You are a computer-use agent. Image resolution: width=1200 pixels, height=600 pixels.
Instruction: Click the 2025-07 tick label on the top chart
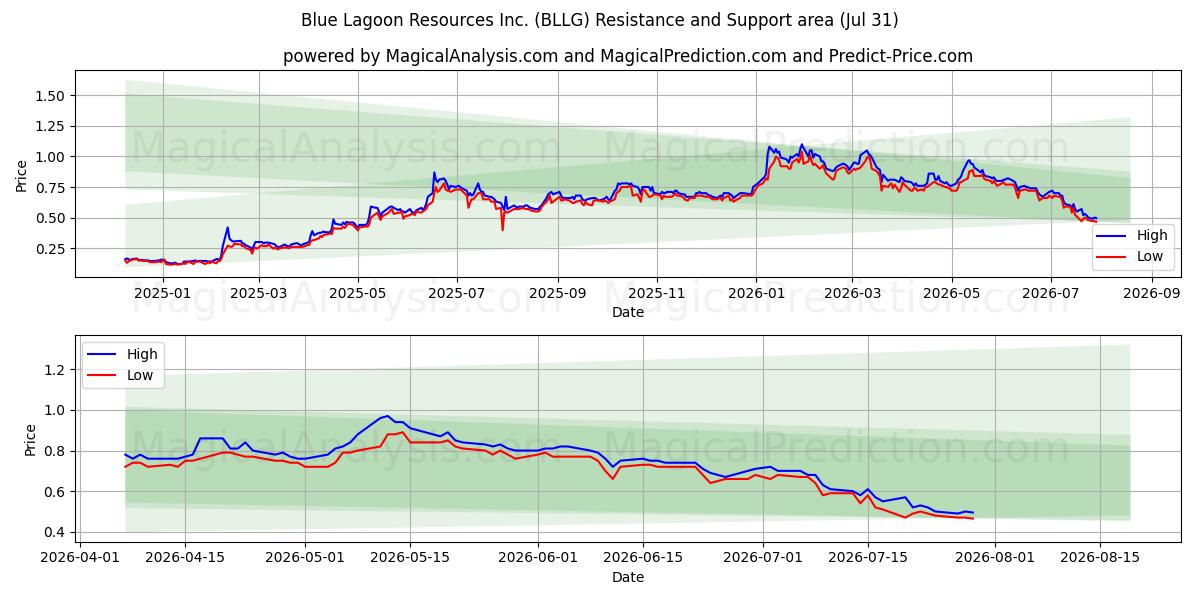[x=457, y=294]
